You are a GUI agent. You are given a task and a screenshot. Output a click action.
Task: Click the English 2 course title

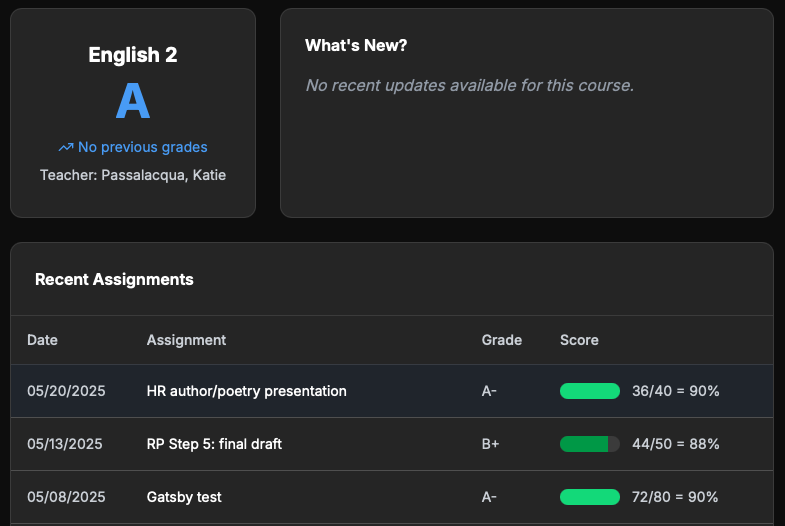pos(133,56)
